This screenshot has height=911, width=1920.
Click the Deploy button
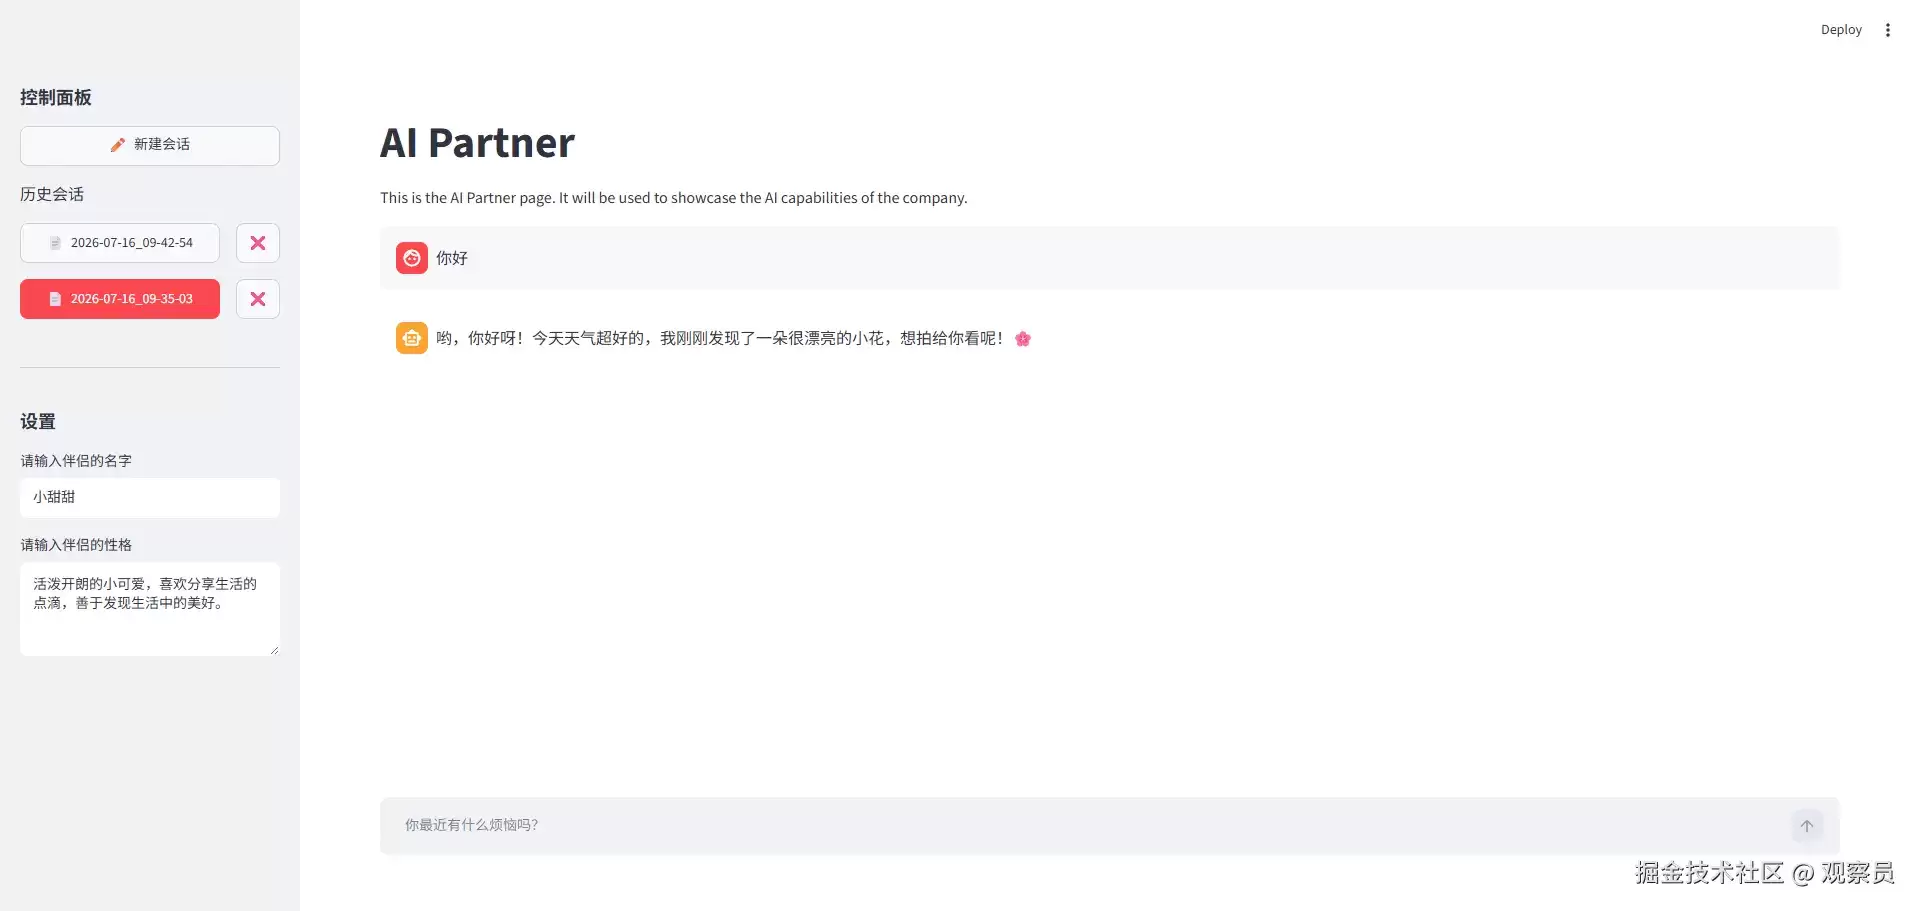pos(1841,30)
